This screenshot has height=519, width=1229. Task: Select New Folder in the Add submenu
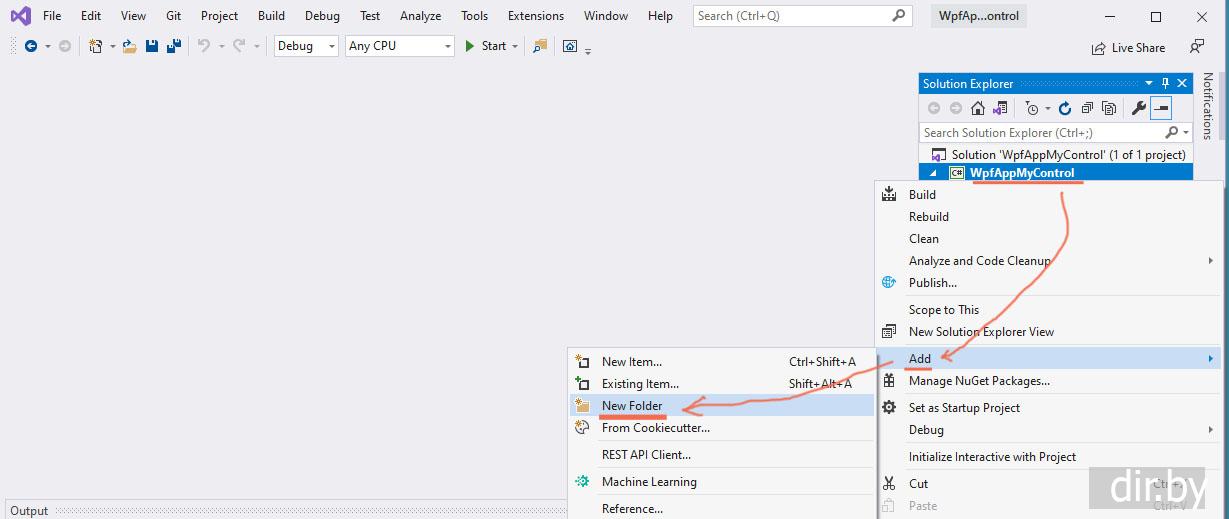pyautogui.click(x=721, y=406)
